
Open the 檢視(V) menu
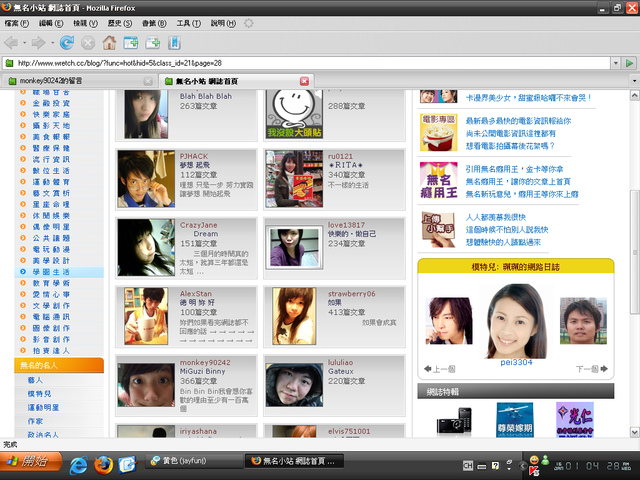(85, 23)
